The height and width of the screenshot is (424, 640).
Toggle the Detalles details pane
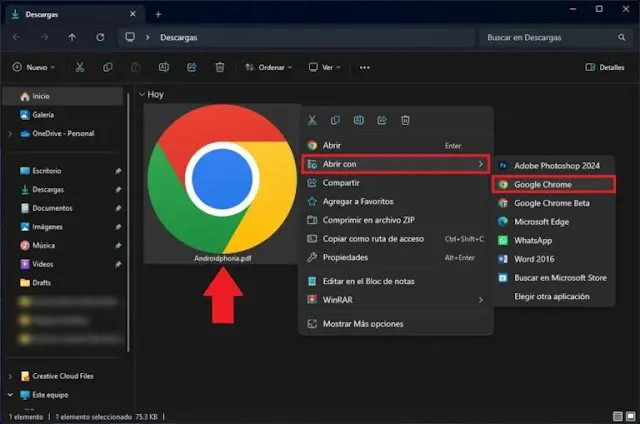[x=604, y=67]
